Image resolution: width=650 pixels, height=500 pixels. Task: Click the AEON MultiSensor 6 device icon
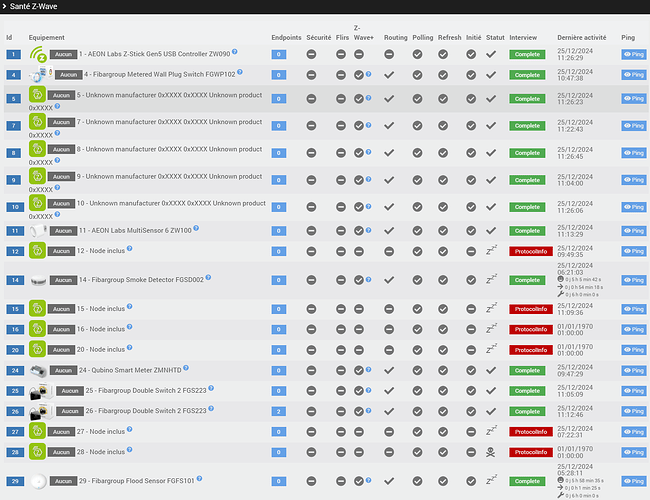click(x=38, y=230)
